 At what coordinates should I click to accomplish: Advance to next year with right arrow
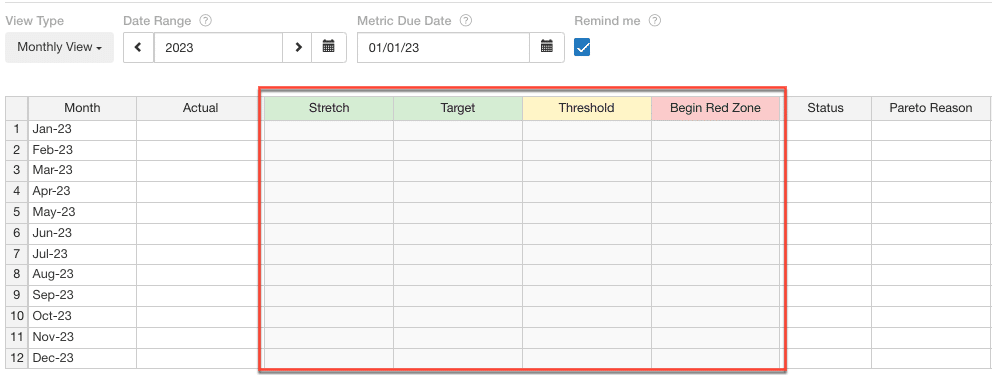tap(299, 47)
